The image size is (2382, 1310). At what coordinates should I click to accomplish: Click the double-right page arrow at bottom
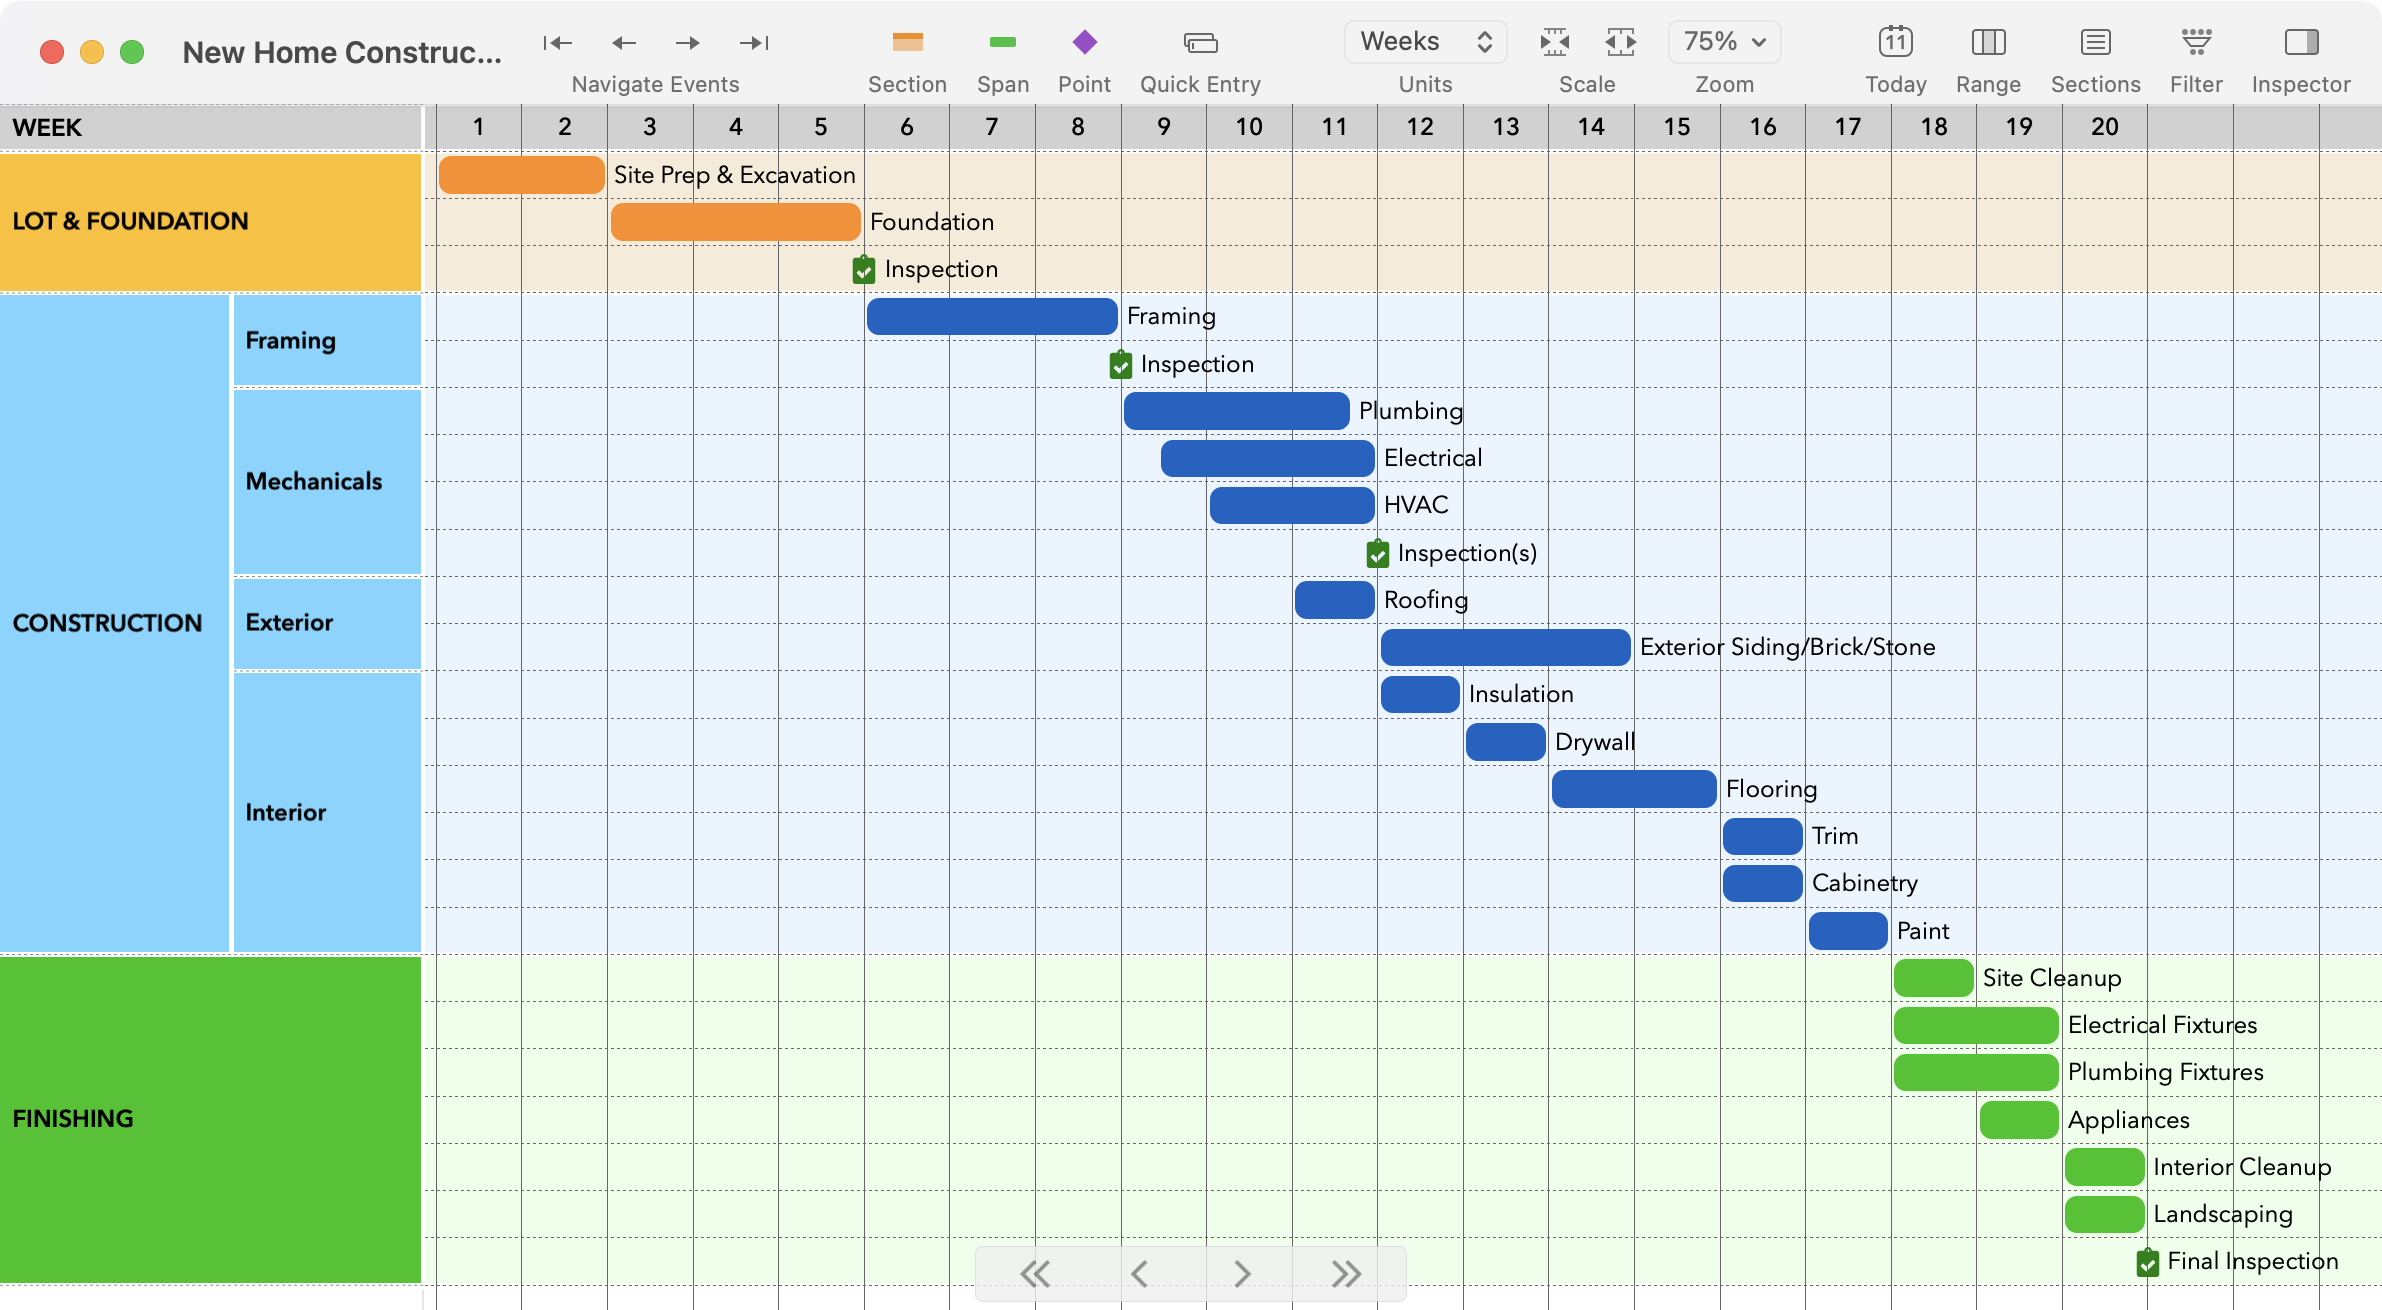(x=1346, y=1273)
